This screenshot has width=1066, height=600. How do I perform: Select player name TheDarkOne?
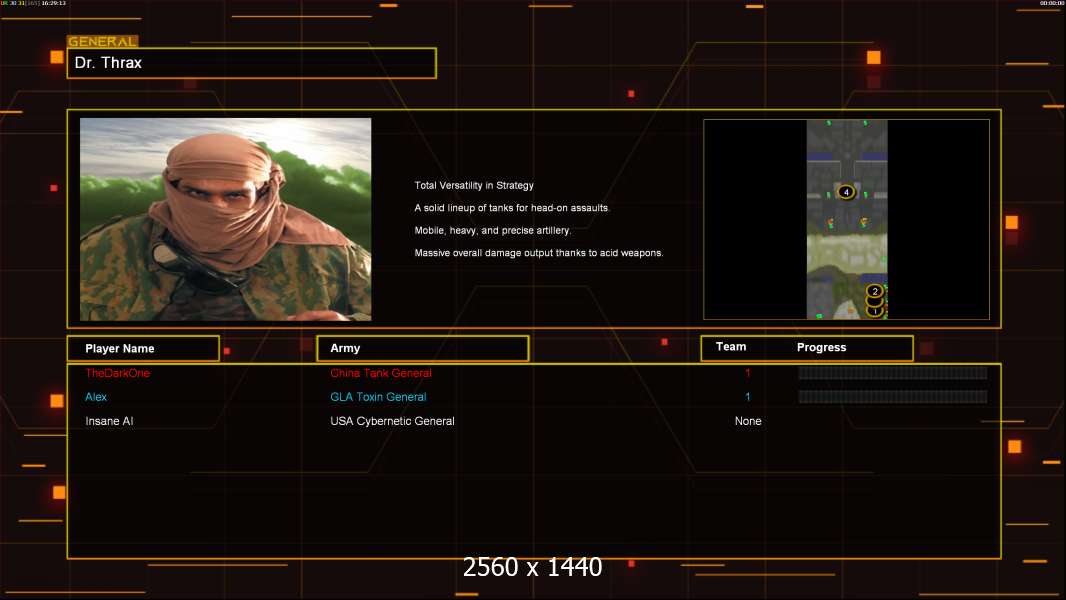coord(118,373)
